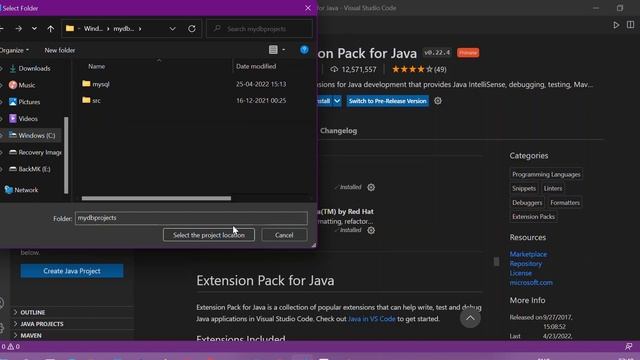Open extension settings gear near Pre-Release button
640x360 pixels.
tap(438, 101)
